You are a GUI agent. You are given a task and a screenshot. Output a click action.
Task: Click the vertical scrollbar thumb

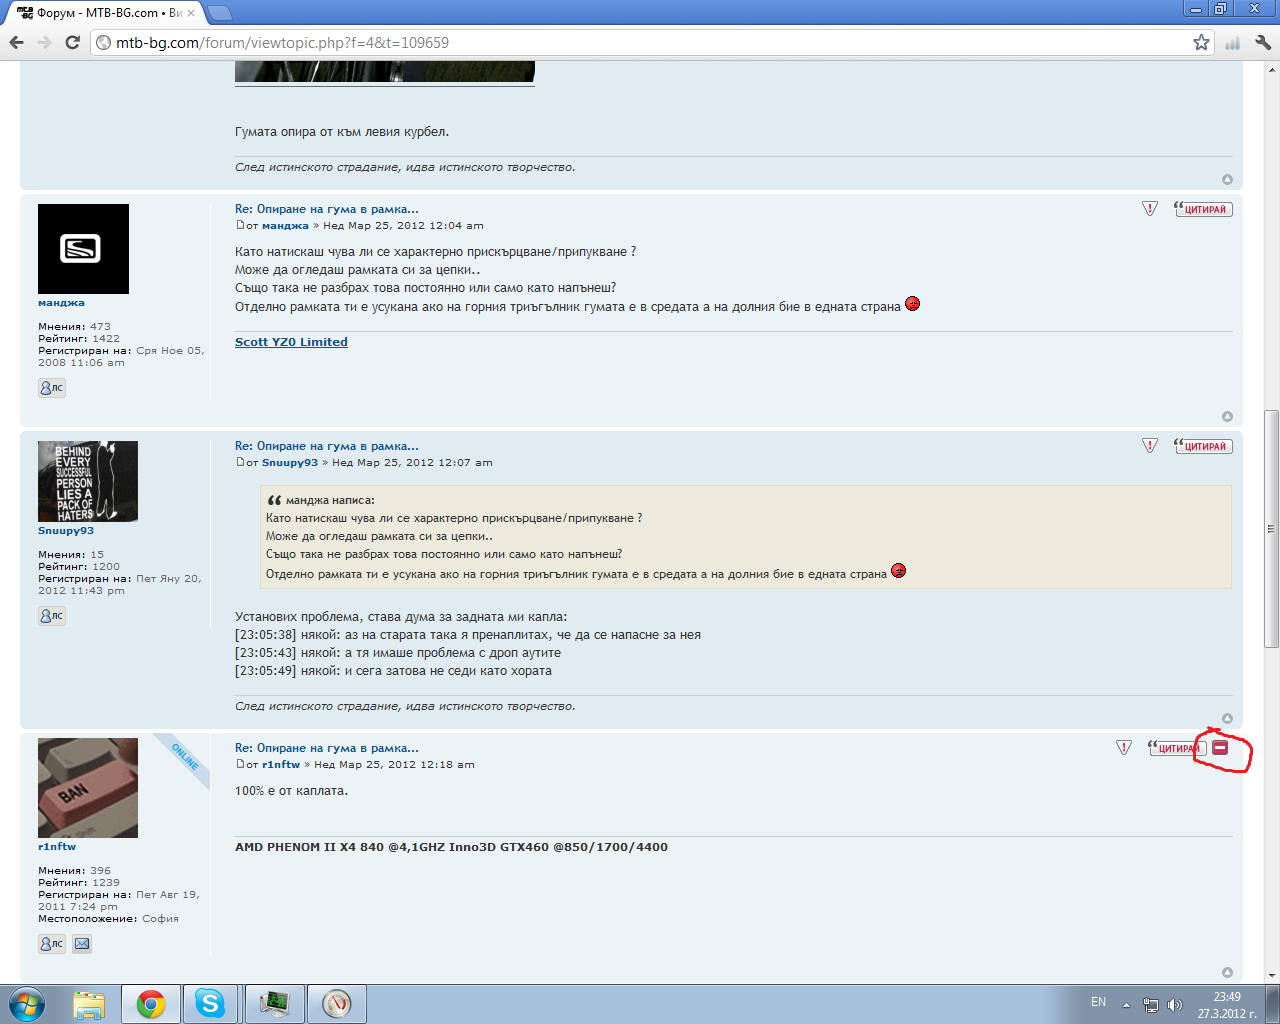(1271, 528)
